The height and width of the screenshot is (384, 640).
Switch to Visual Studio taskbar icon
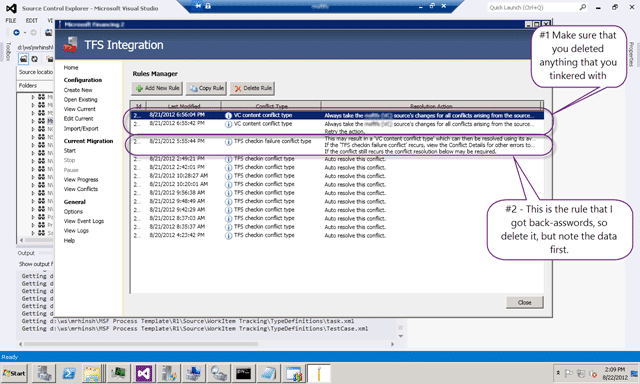coord(144,373)
